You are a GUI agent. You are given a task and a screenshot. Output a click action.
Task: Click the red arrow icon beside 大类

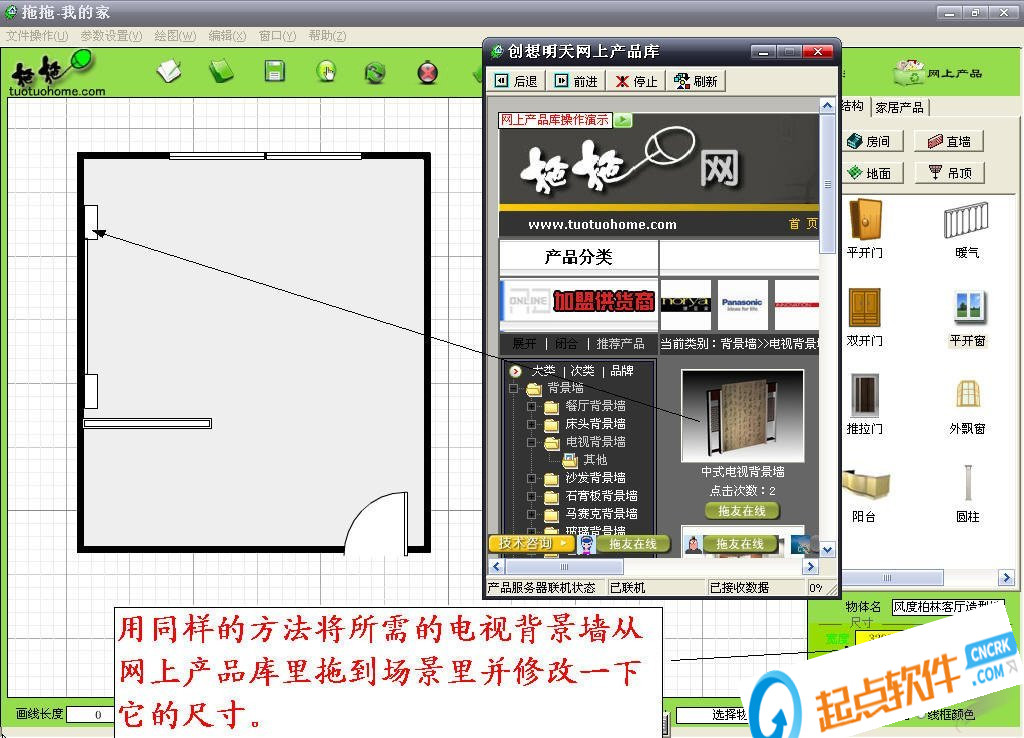(515, 371)
